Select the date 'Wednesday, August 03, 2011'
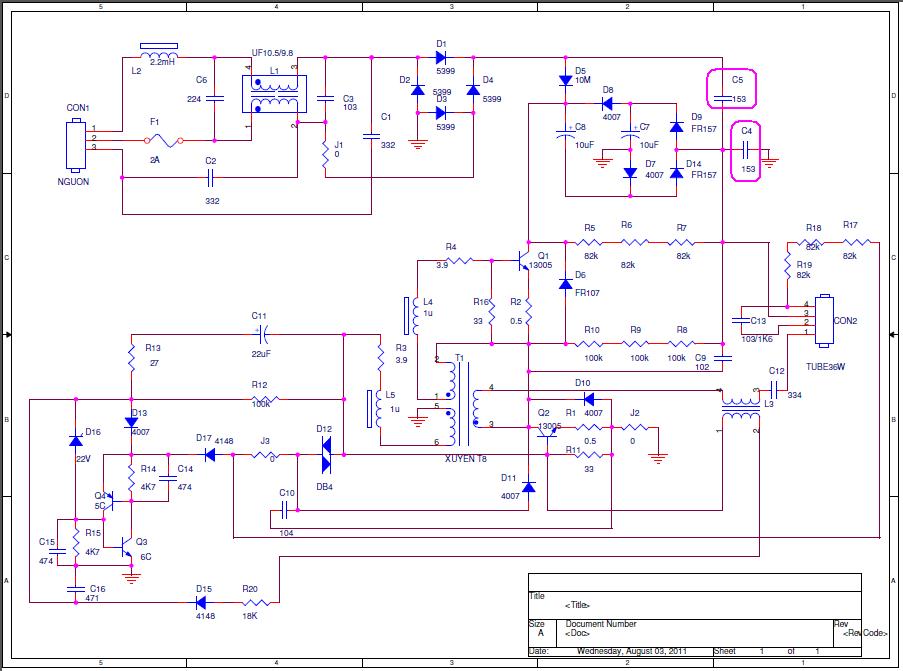The height and width of the screenshot is (671, 903). (632, 651)
